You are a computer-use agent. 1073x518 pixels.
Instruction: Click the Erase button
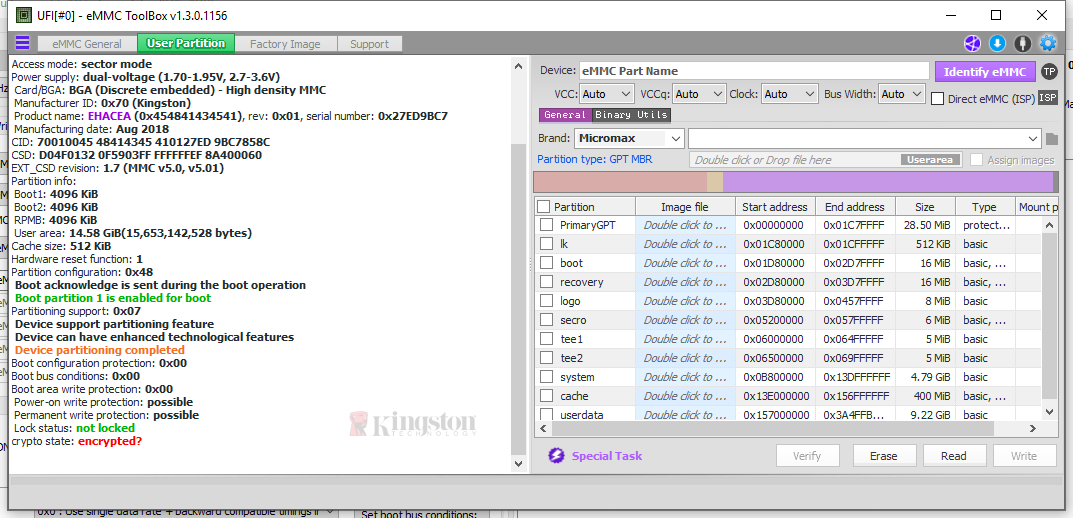coord(883,456)
